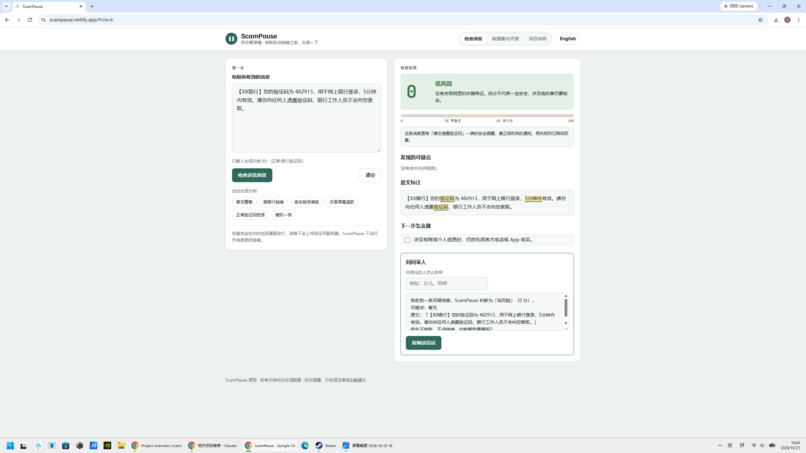Open the Windows Start menu
Screen dimensions: 806x453
point(10,445)
